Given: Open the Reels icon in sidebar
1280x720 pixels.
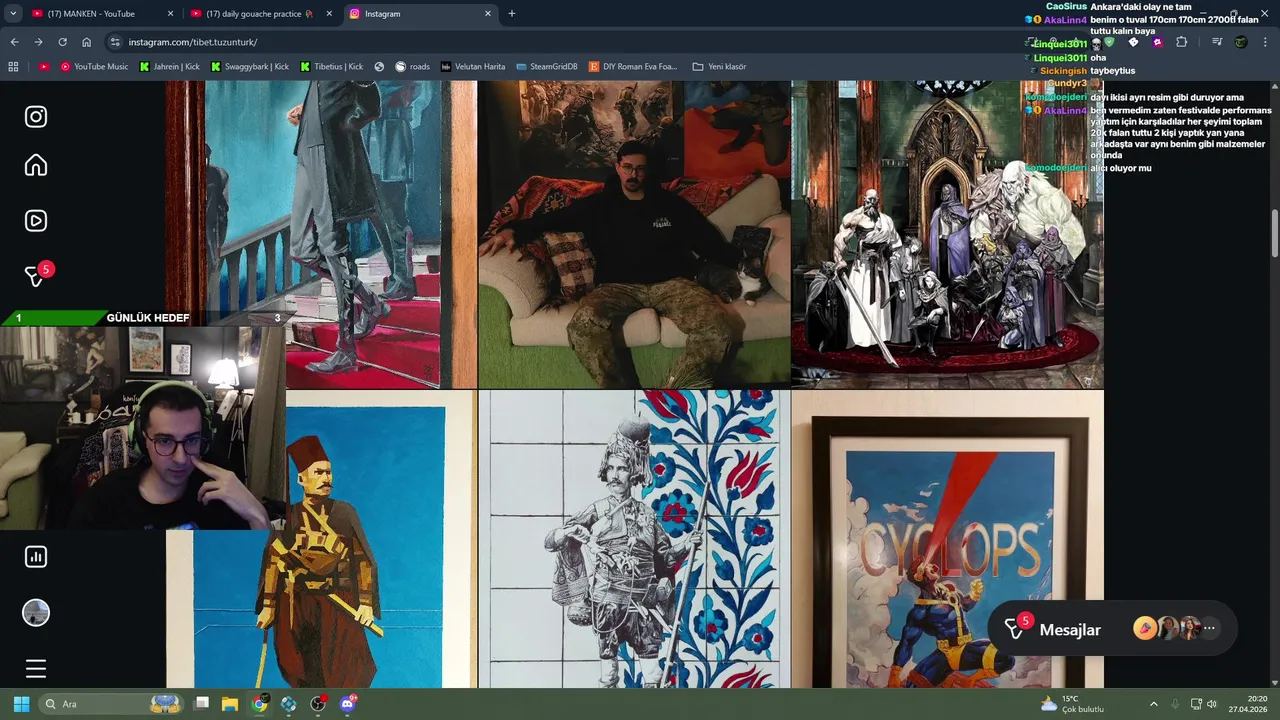Looking at the screenshot, I should 36,221.
